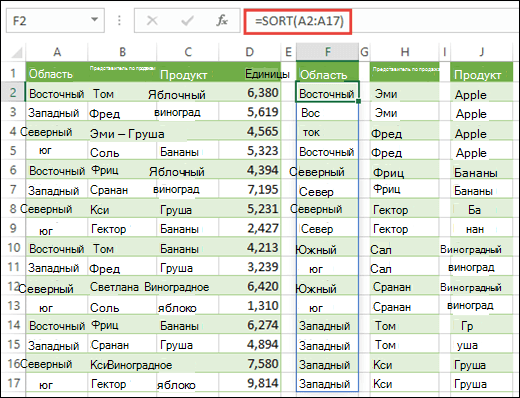Click cell F2 containing Восточный
The image size is (520, 398).
point(327,92)
